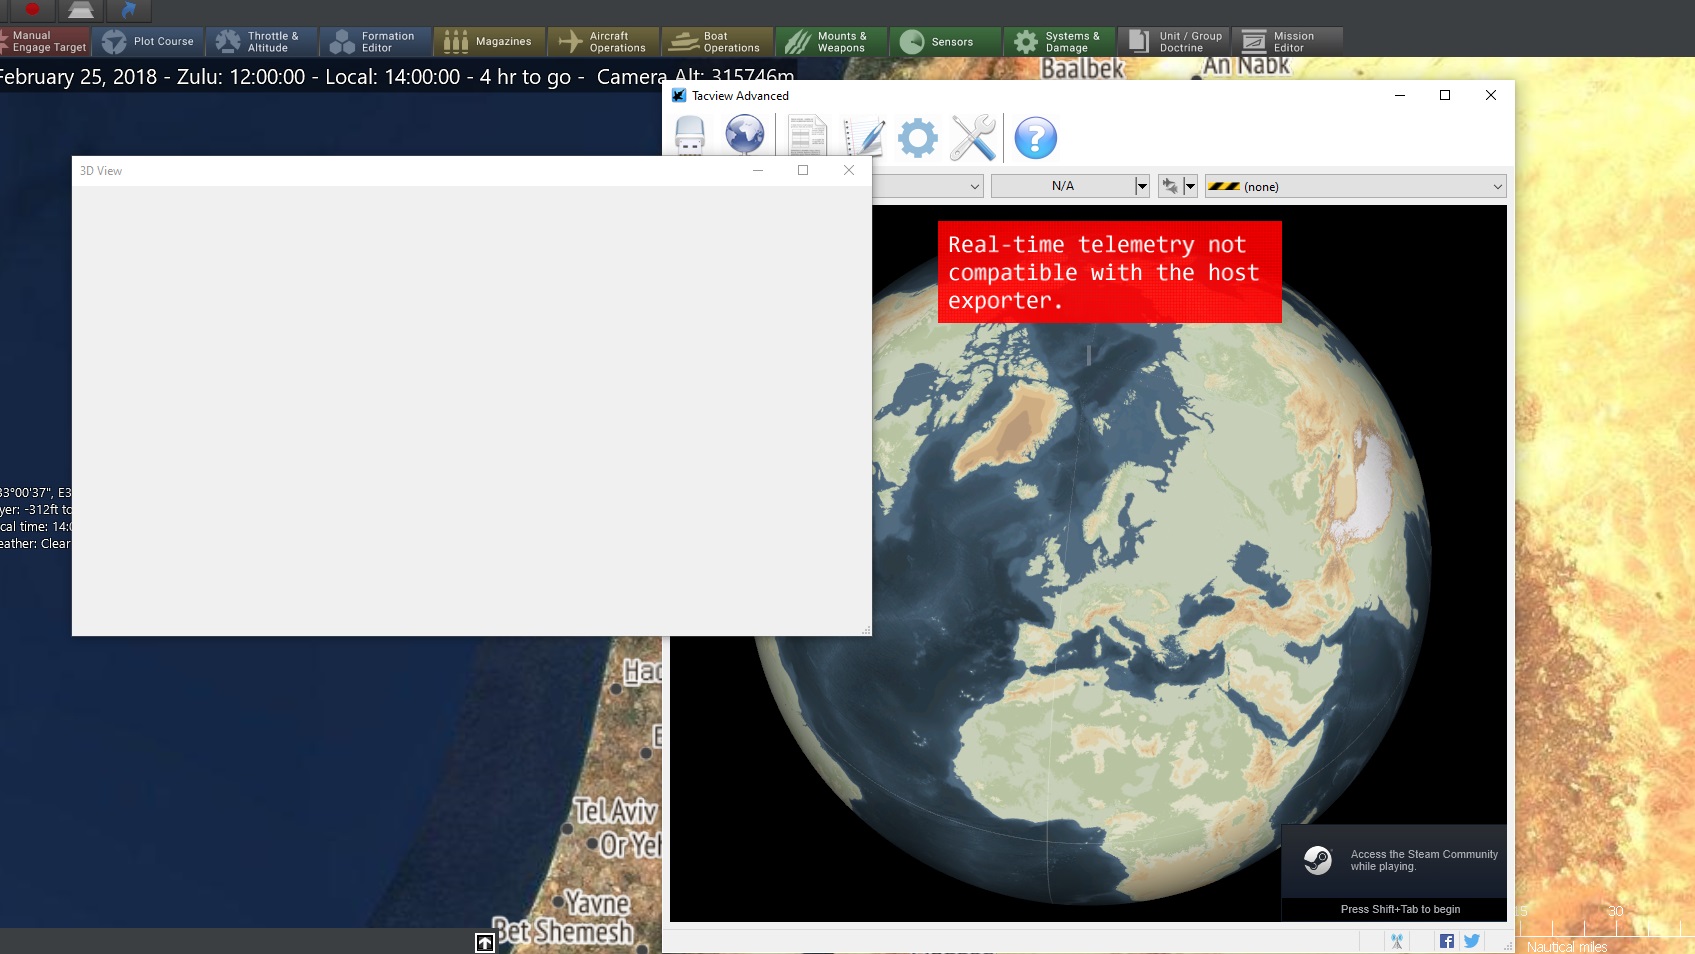
Task: Open Tacview help question mark icon
Action: pos(1036,138)
